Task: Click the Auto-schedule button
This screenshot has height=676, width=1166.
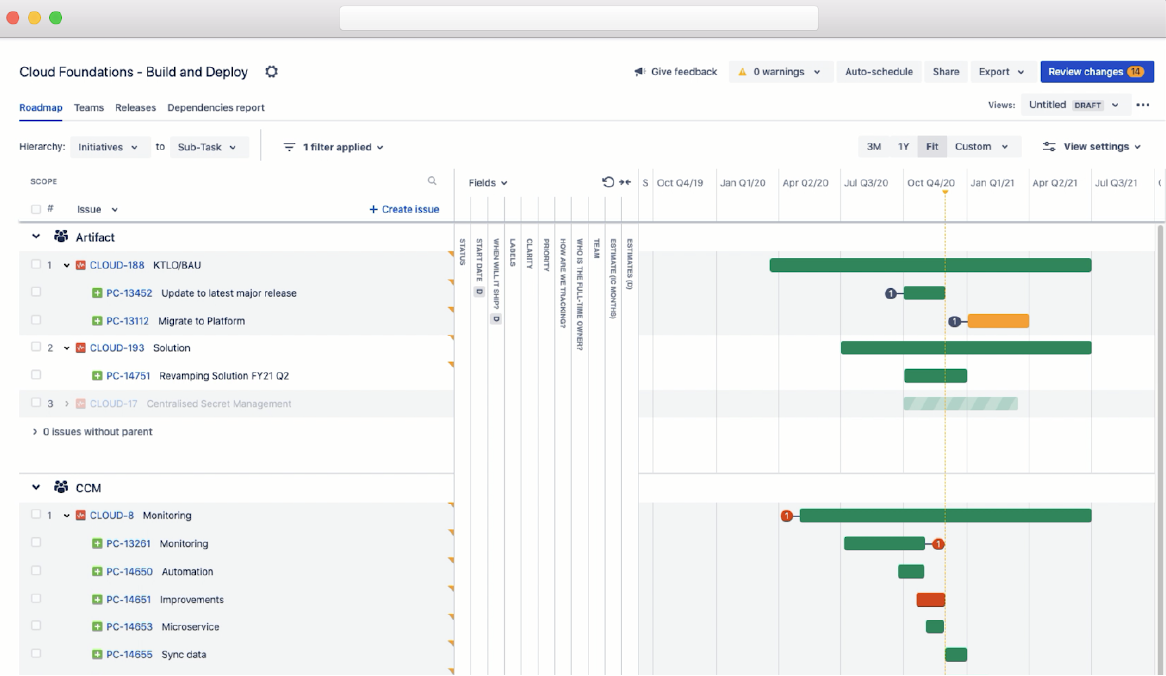Action: [879, 71]
